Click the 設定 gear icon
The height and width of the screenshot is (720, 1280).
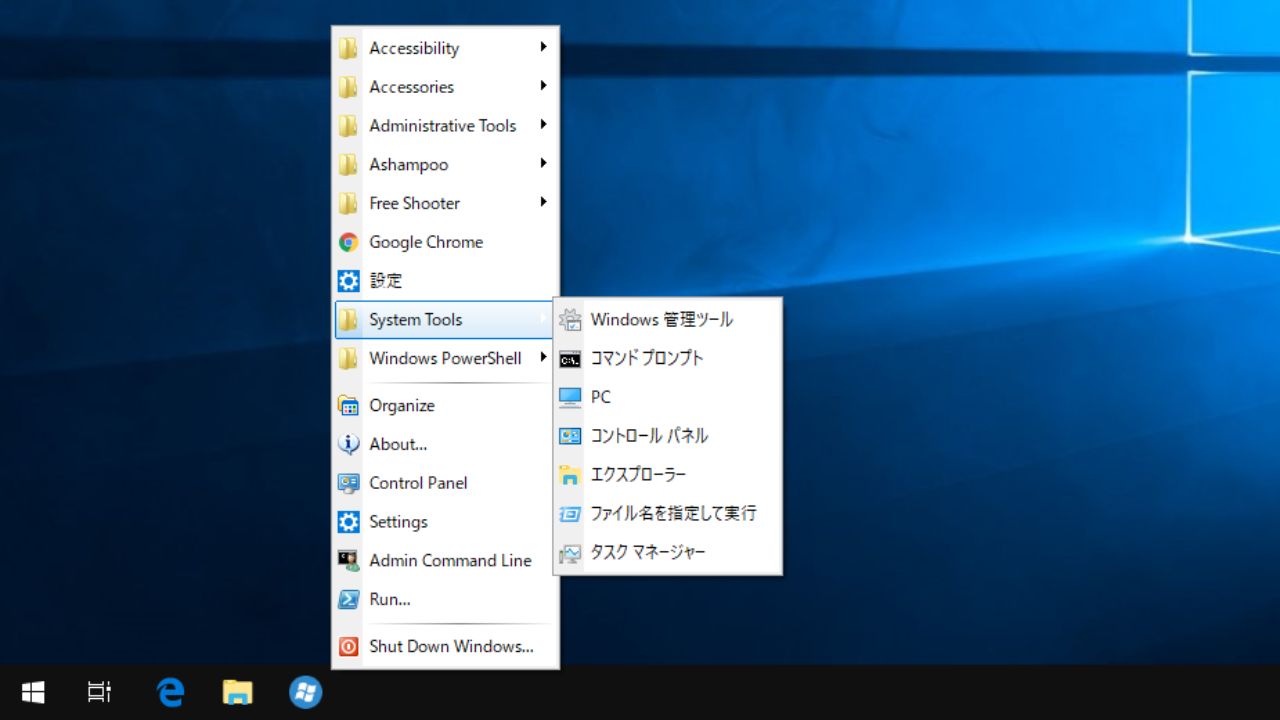click(x=348, y=281)
